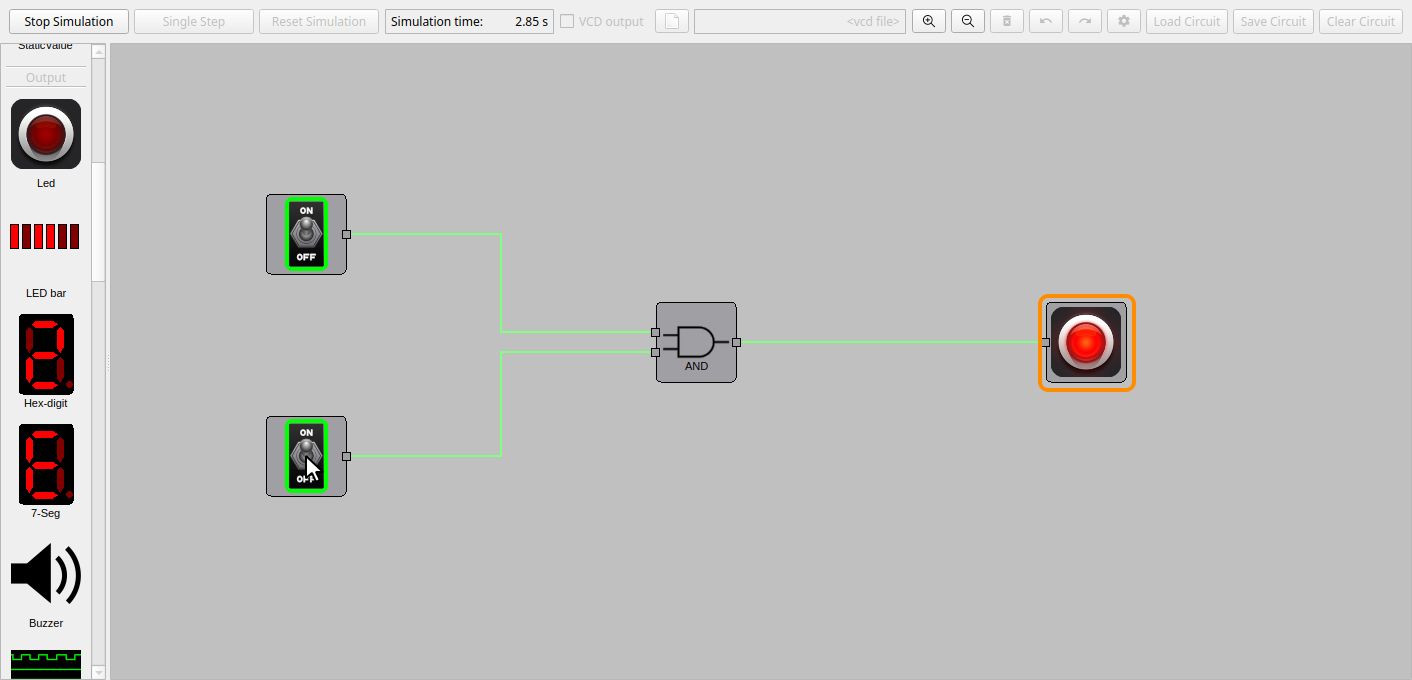
Task: Click the sidebar vertical scrollbar thumb
Action: (98, 221)
